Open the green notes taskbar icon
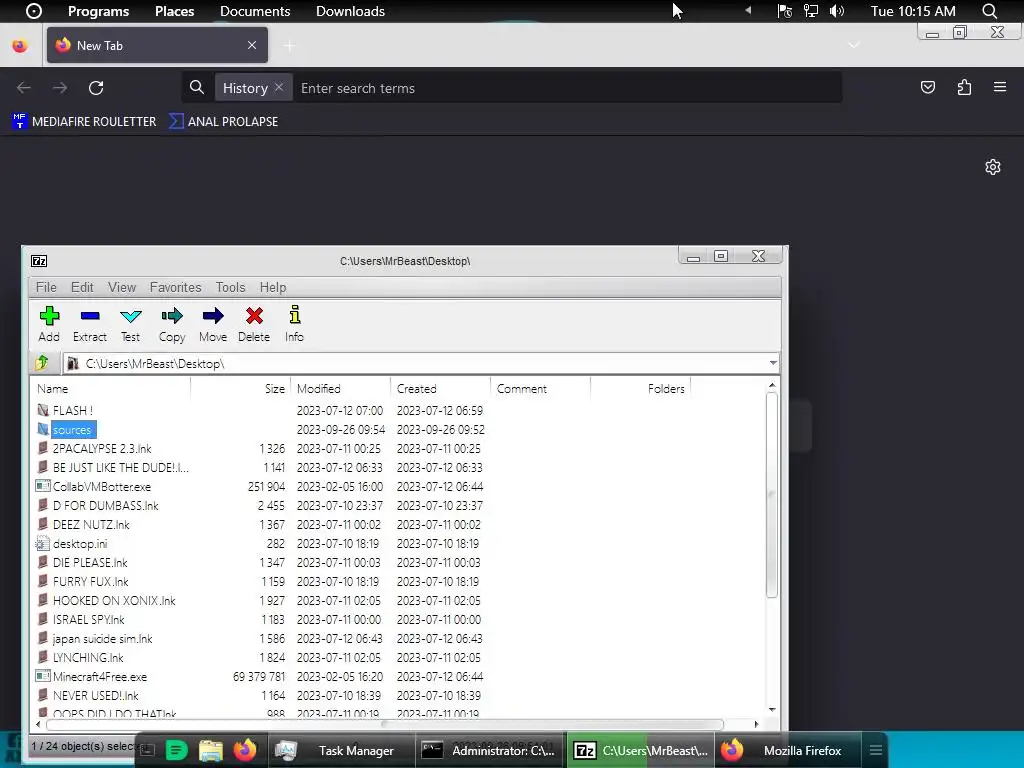 (x=176, y=750)
